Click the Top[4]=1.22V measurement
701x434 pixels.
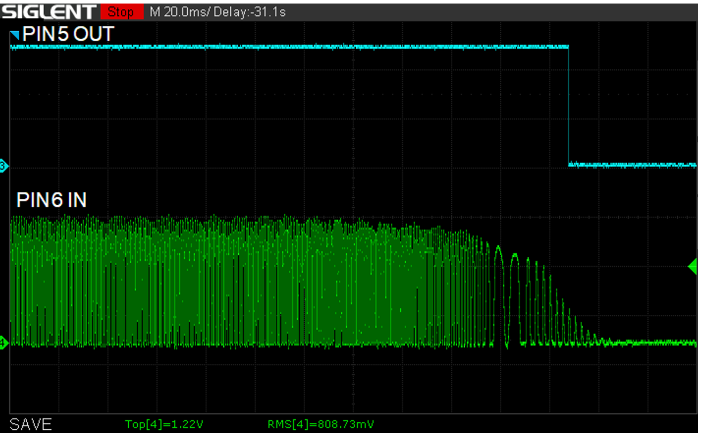click(x=164, y=424)
